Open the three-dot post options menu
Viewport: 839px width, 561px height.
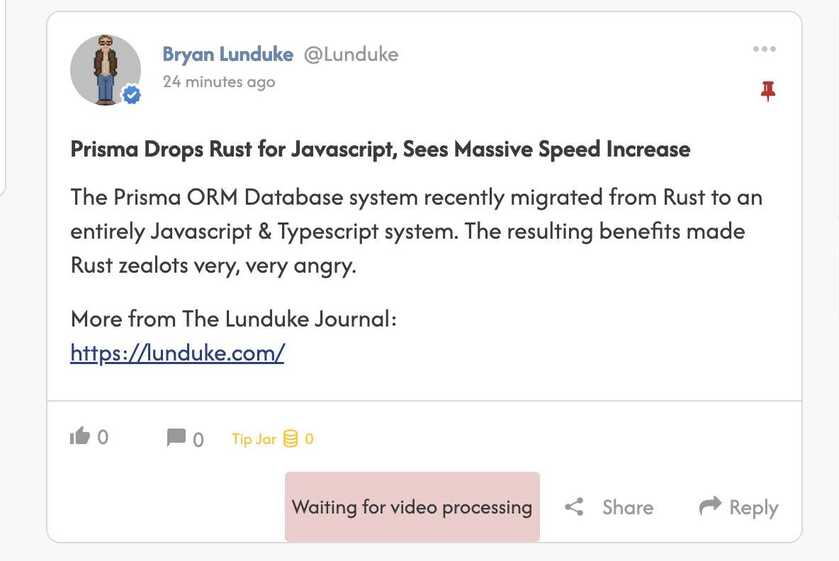click(764, 49)
